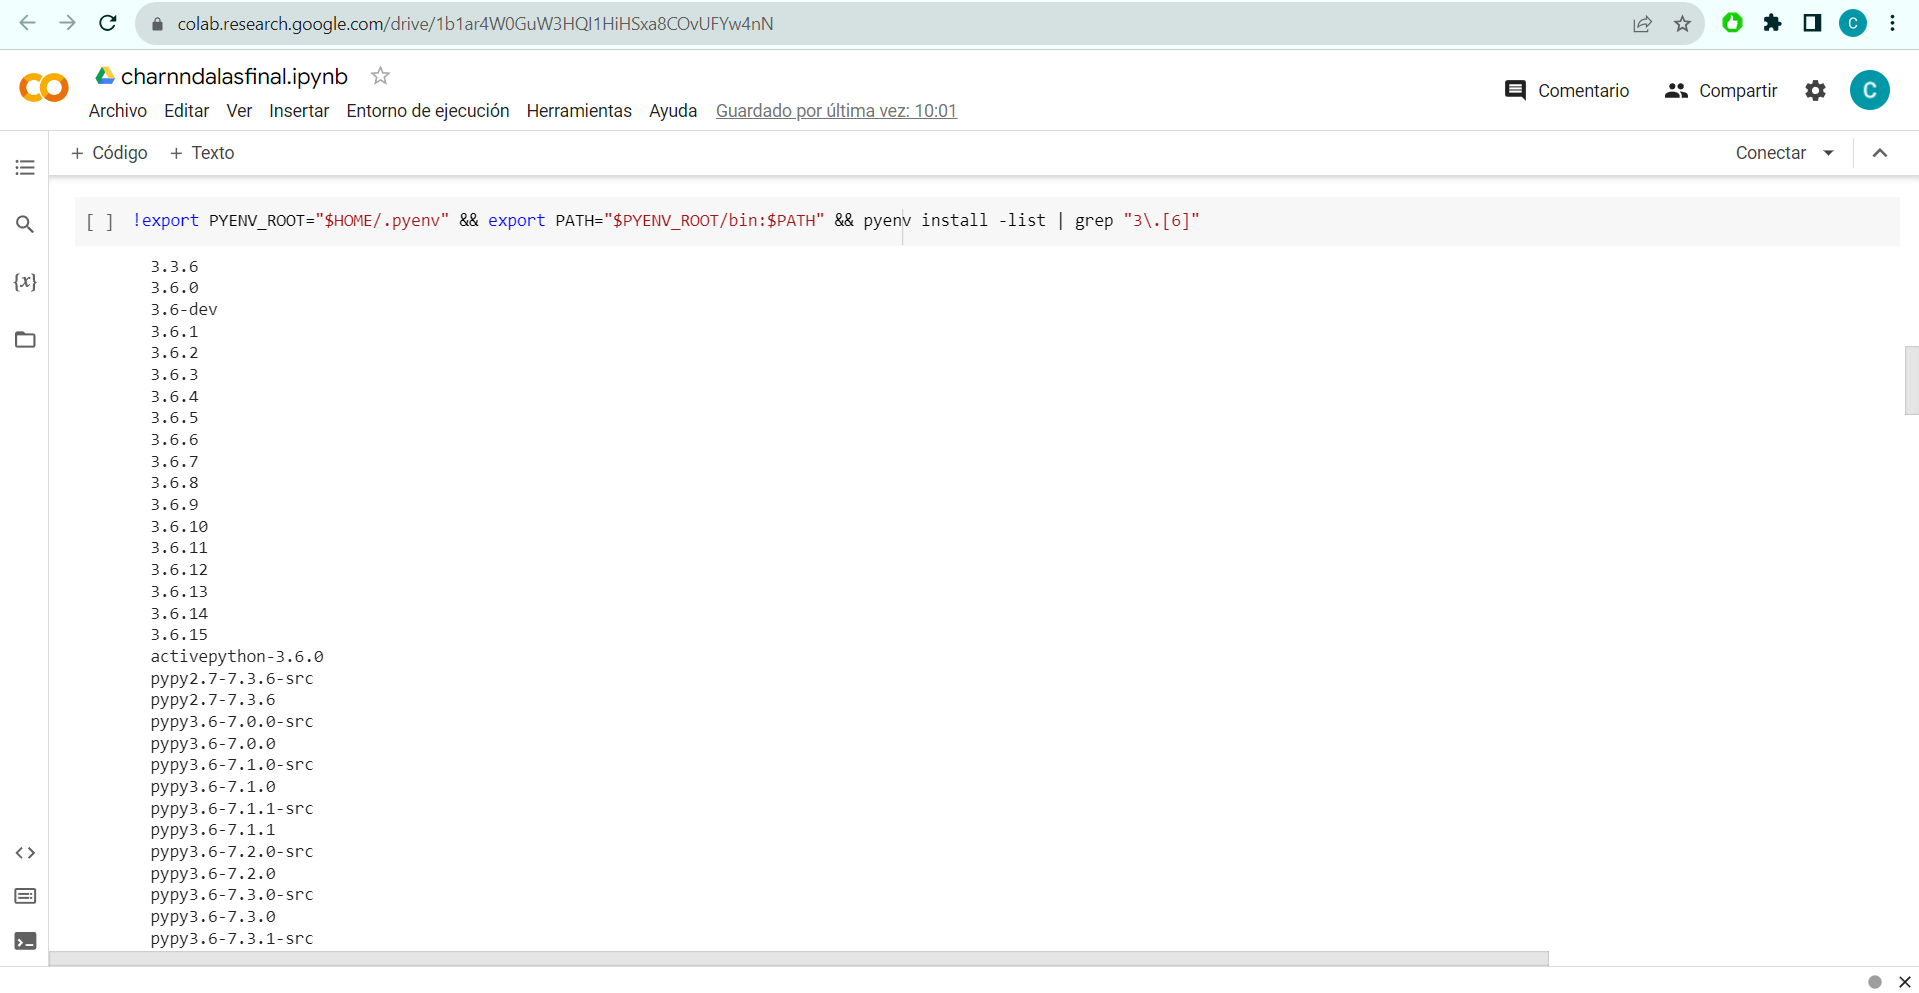
Task: Share this page from address bar
Action: [x=1642, y=24]
